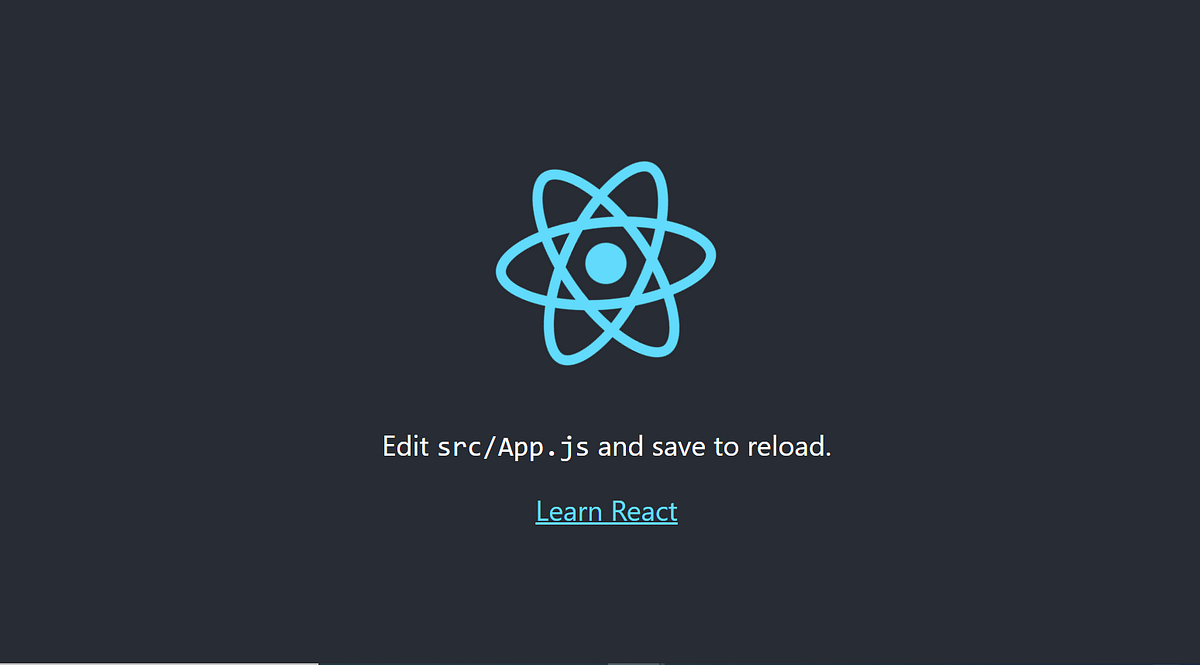This screenshot has height=665, width=1200.
Task: Click the white strip at the bottom-left edge
Action: tap(159, 663)
